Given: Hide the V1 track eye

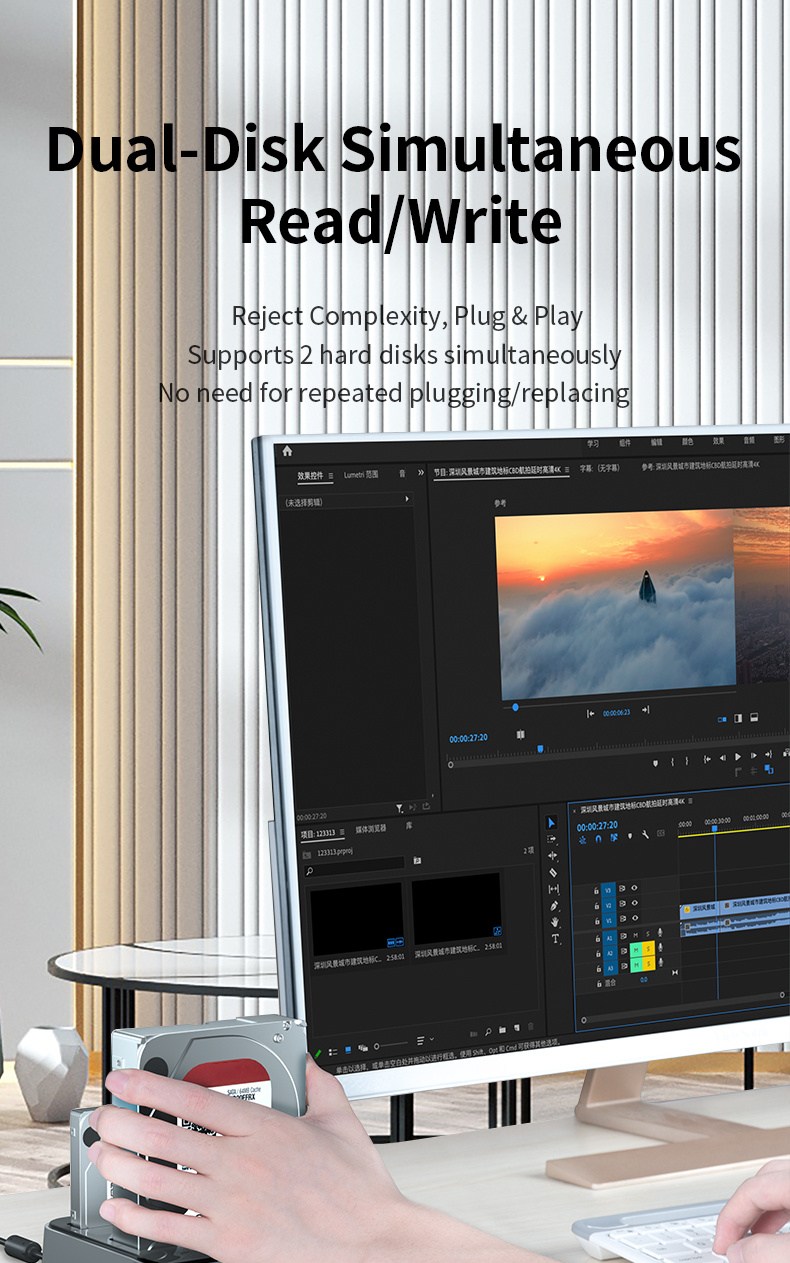Looking at the screenshot, I should [636, 918].
